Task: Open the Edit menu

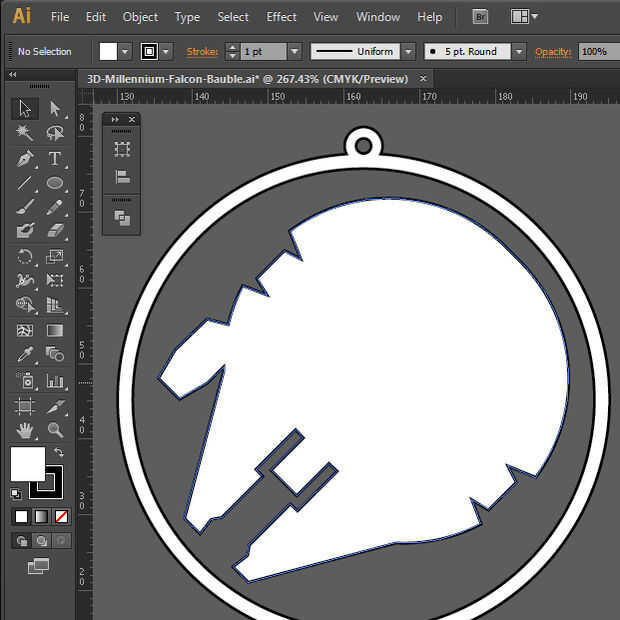Action: click(x=96, y=17)
